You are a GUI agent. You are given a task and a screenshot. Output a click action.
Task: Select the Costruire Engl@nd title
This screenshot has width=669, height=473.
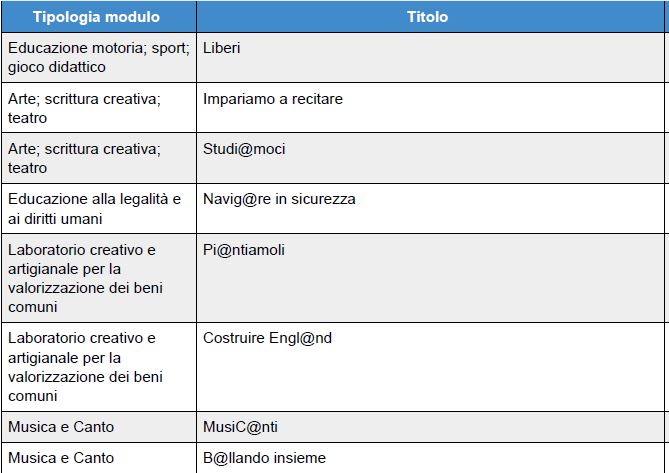(267, 338)
